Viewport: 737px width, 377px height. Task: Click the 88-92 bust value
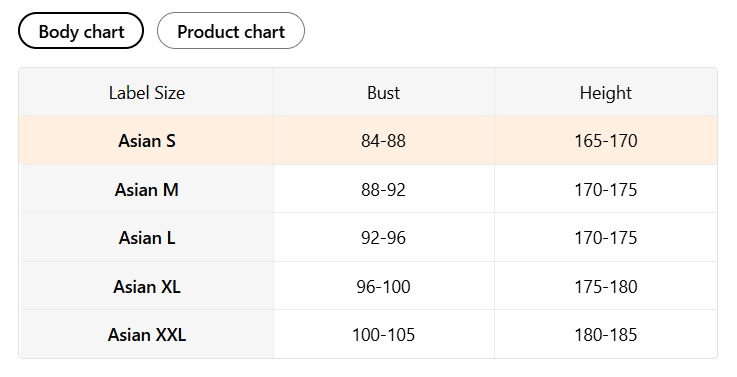point(384,189)
